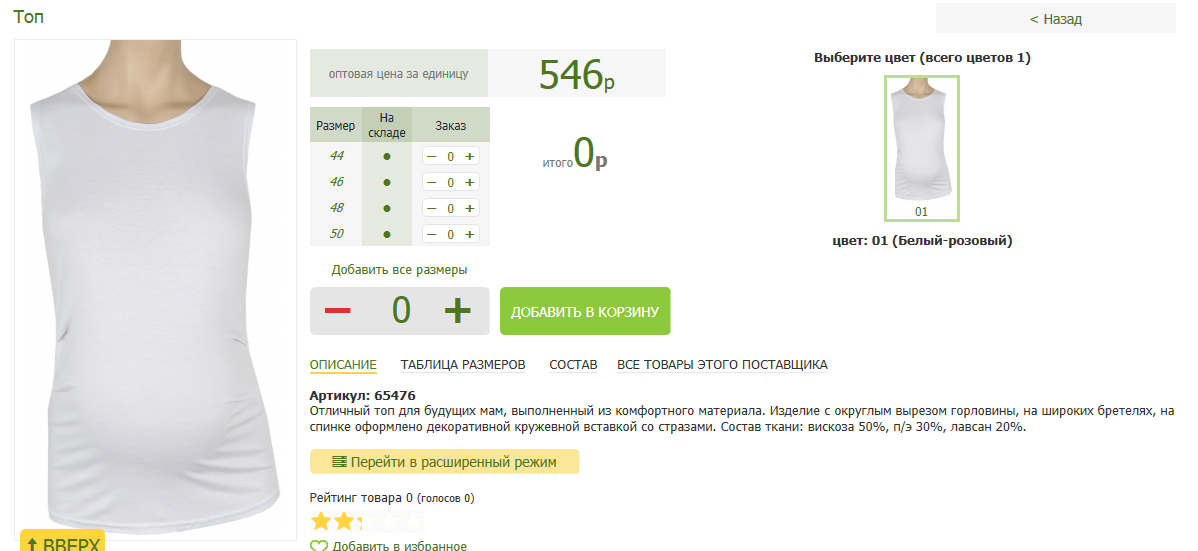1198x551 pixels.
Task: Add item to cart with Добавить в корзину
Action: point(585,311)
